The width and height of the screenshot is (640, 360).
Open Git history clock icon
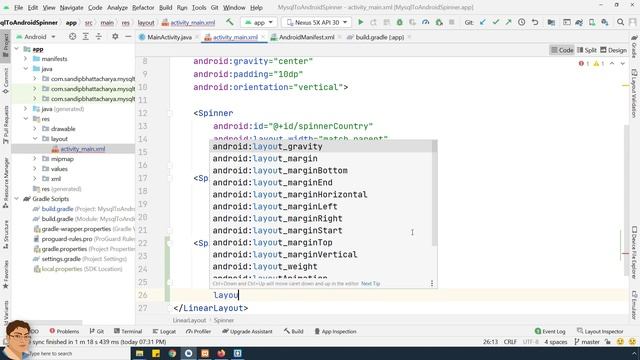coord(522,22)
